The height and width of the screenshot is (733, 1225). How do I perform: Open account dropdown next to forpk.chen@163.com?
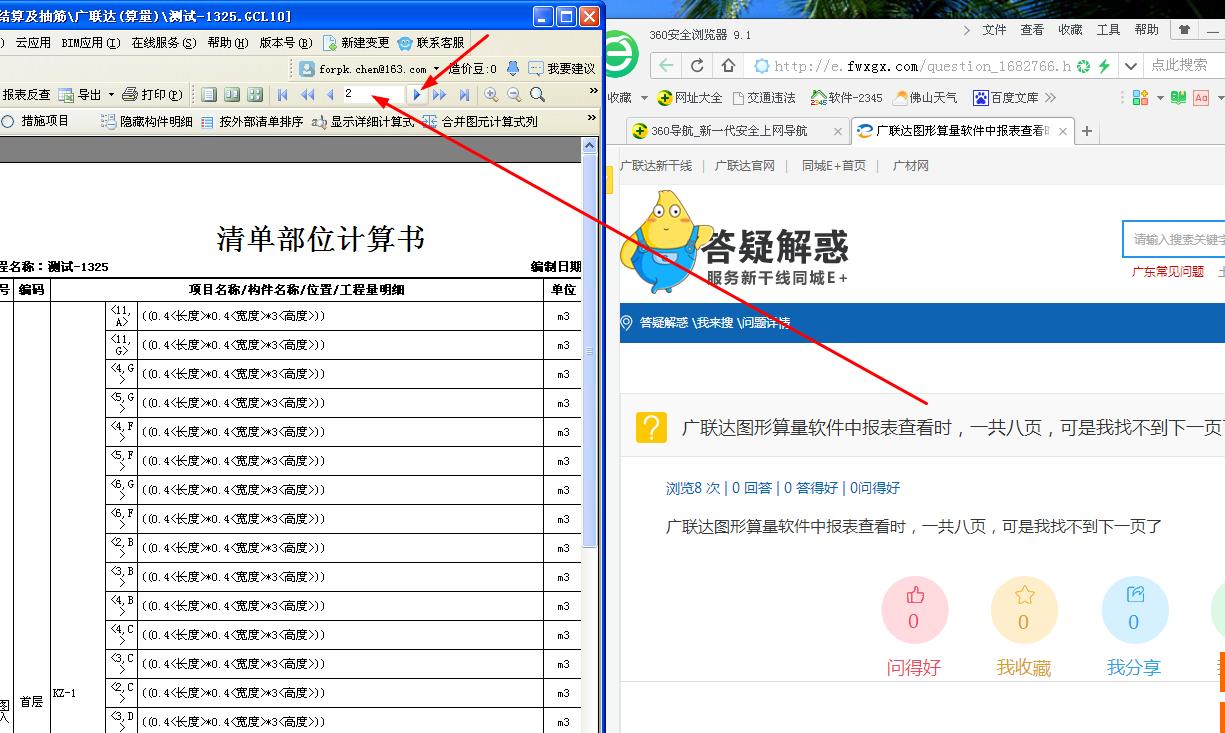pyautogui.click(x=437, y=69)
